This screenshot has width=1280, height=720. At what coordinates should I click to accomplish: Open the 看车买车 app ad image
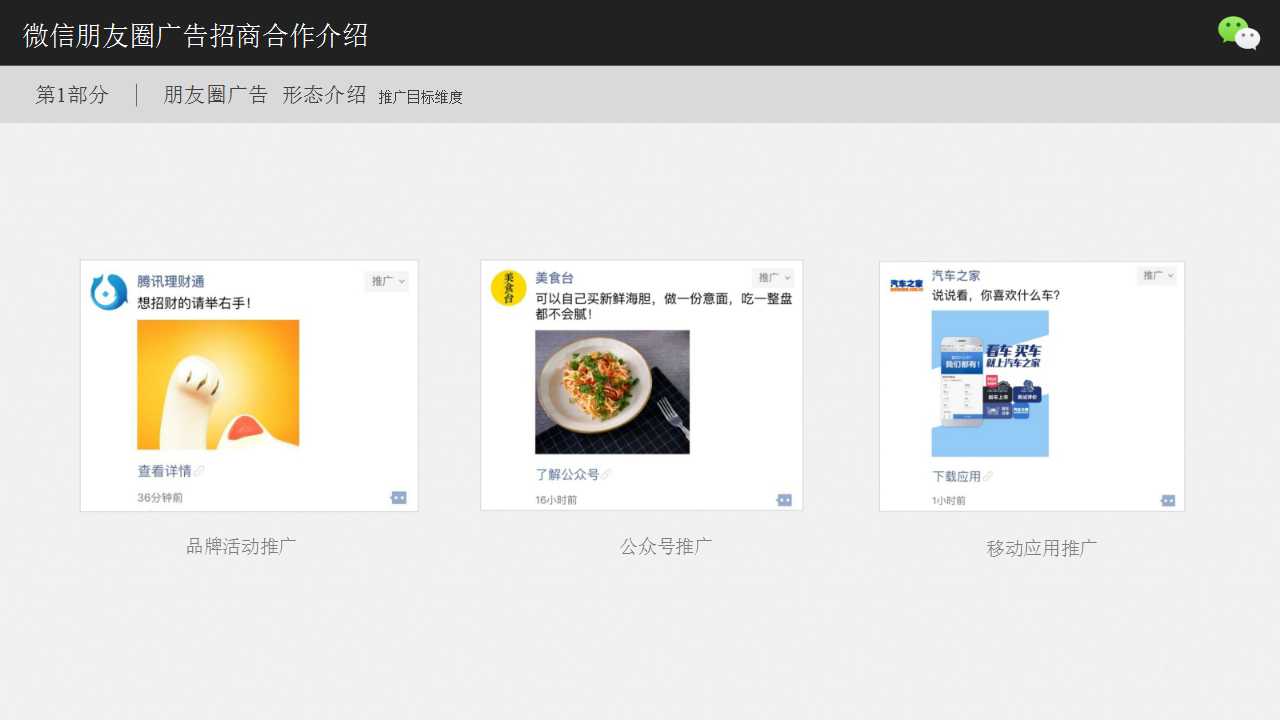coord(990,383)
